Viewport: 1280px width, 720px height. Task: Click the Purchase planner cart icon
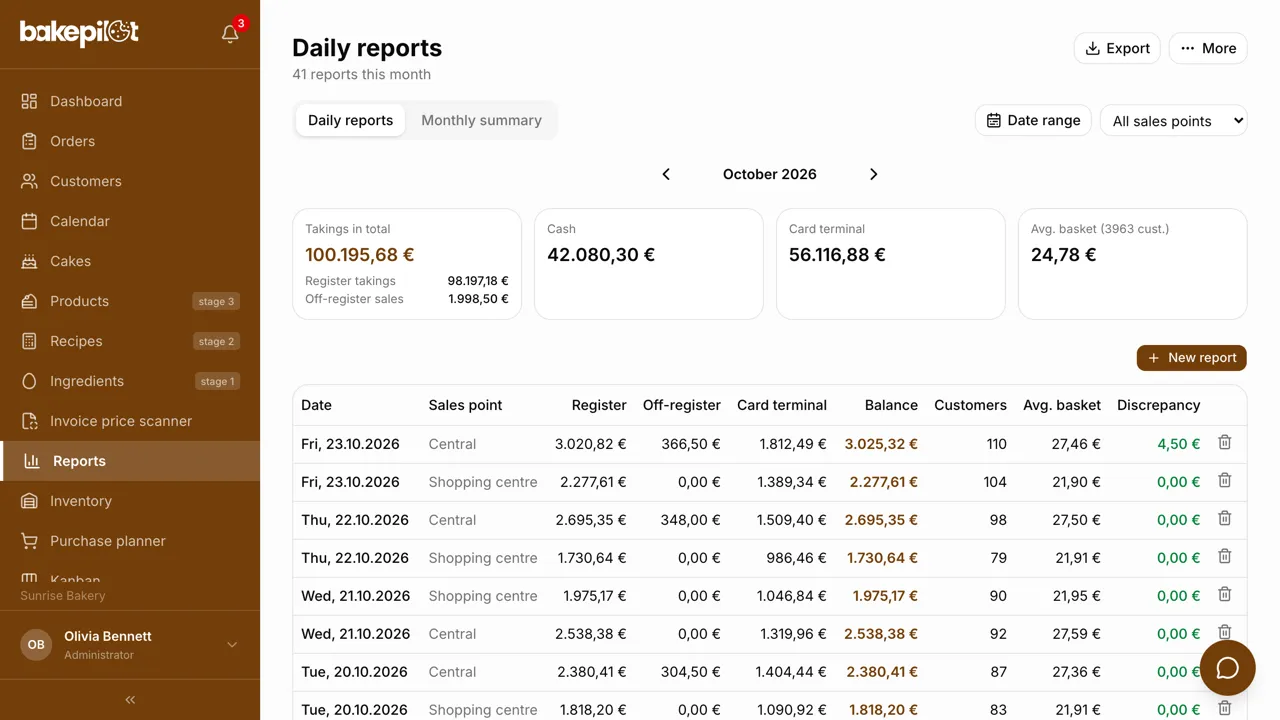pyautogui.click(x=30, y=541)
